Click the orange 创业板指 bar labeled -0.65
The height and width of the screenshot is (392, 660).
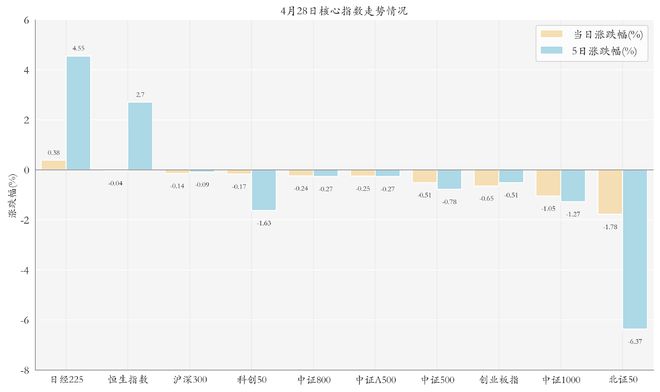tap(487, 178)
